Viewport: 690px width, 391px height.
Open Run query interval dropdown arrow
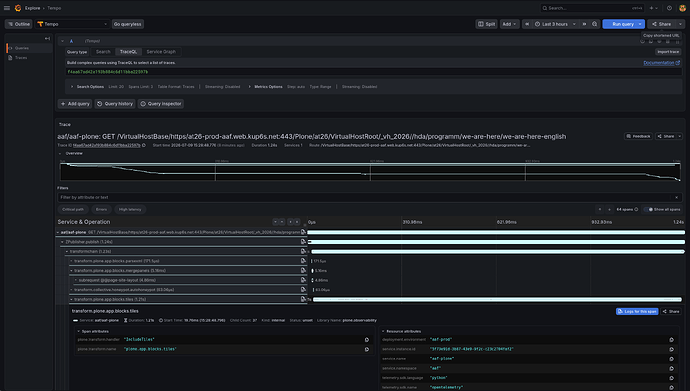coord(640,24)
